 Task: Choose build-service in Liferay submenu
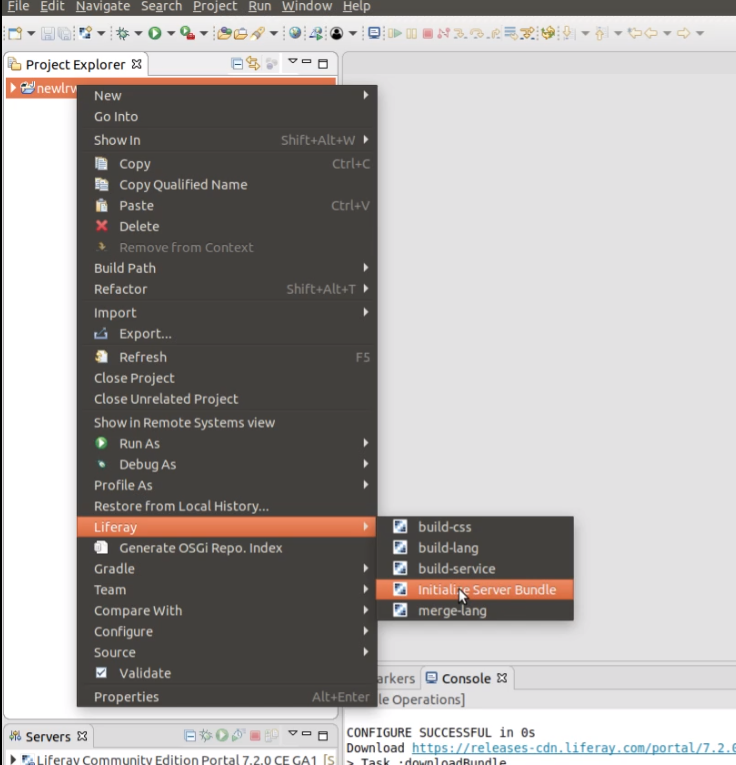click(475, 568)
